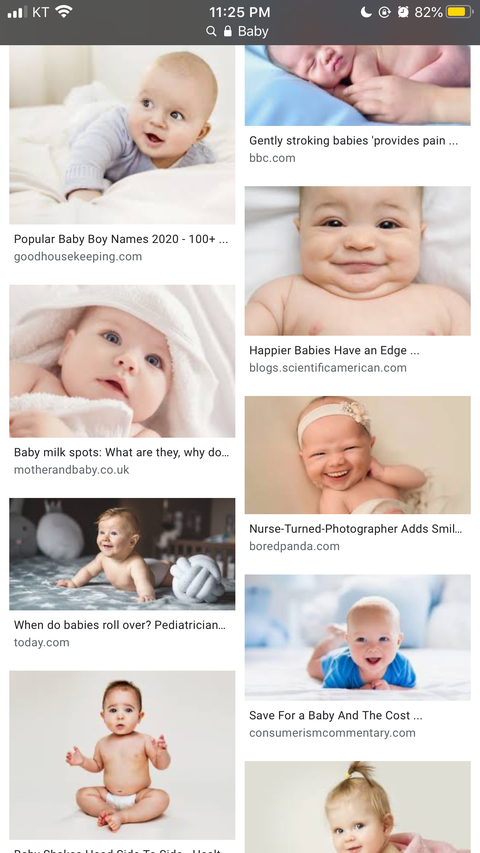480x853 pixels.
Task: Open When do babies roll over link
Action: (x=120, y=625)
